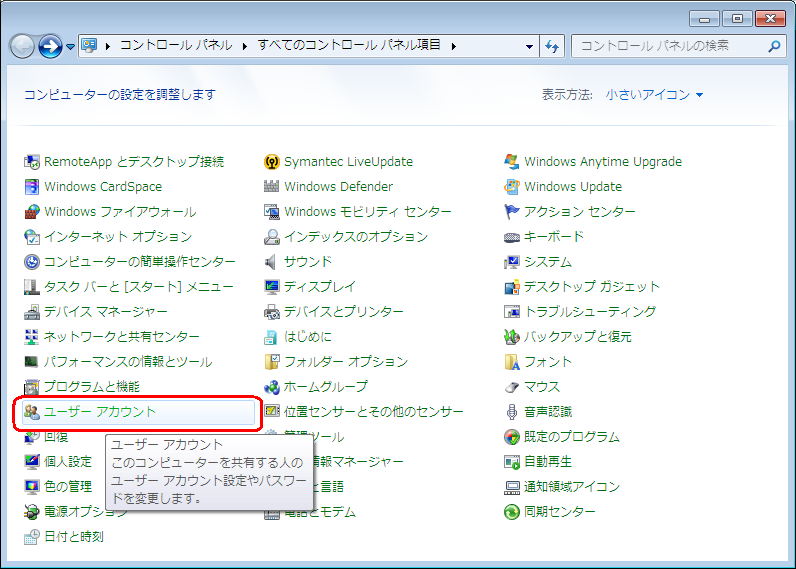The width and height of the screenshot is (796, 569).
Task: Open the フォント folder icon
Action: [512, 362]
